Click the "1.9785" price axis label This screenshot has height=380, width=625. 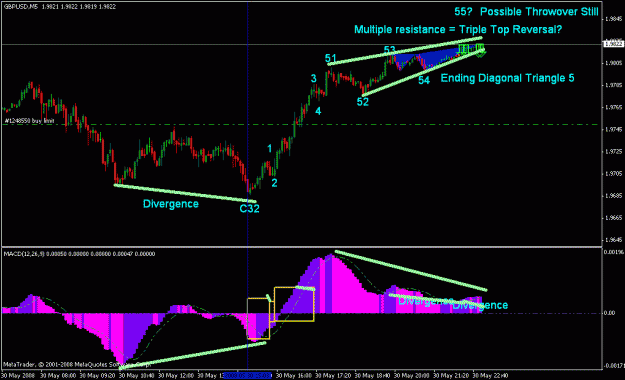tap(613, 85)
